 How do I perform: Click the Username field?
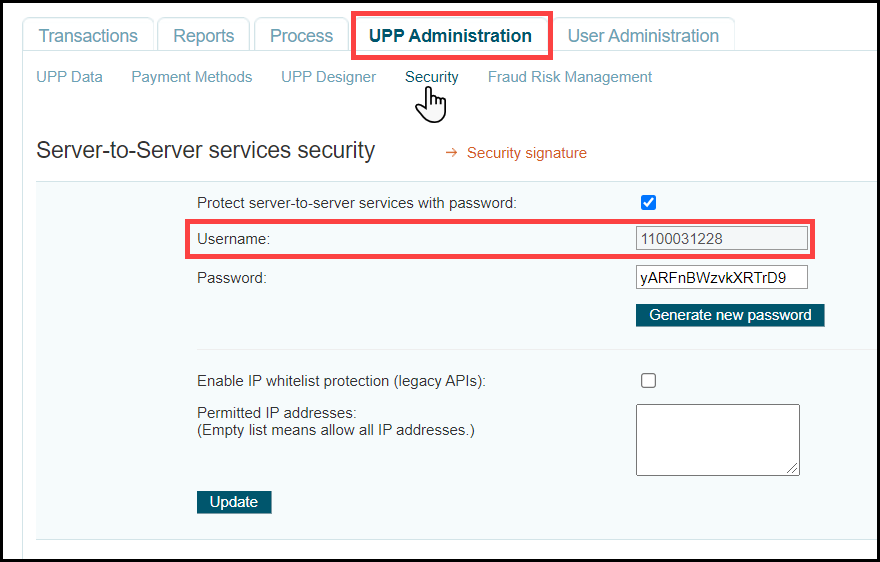tap(721, 239)
